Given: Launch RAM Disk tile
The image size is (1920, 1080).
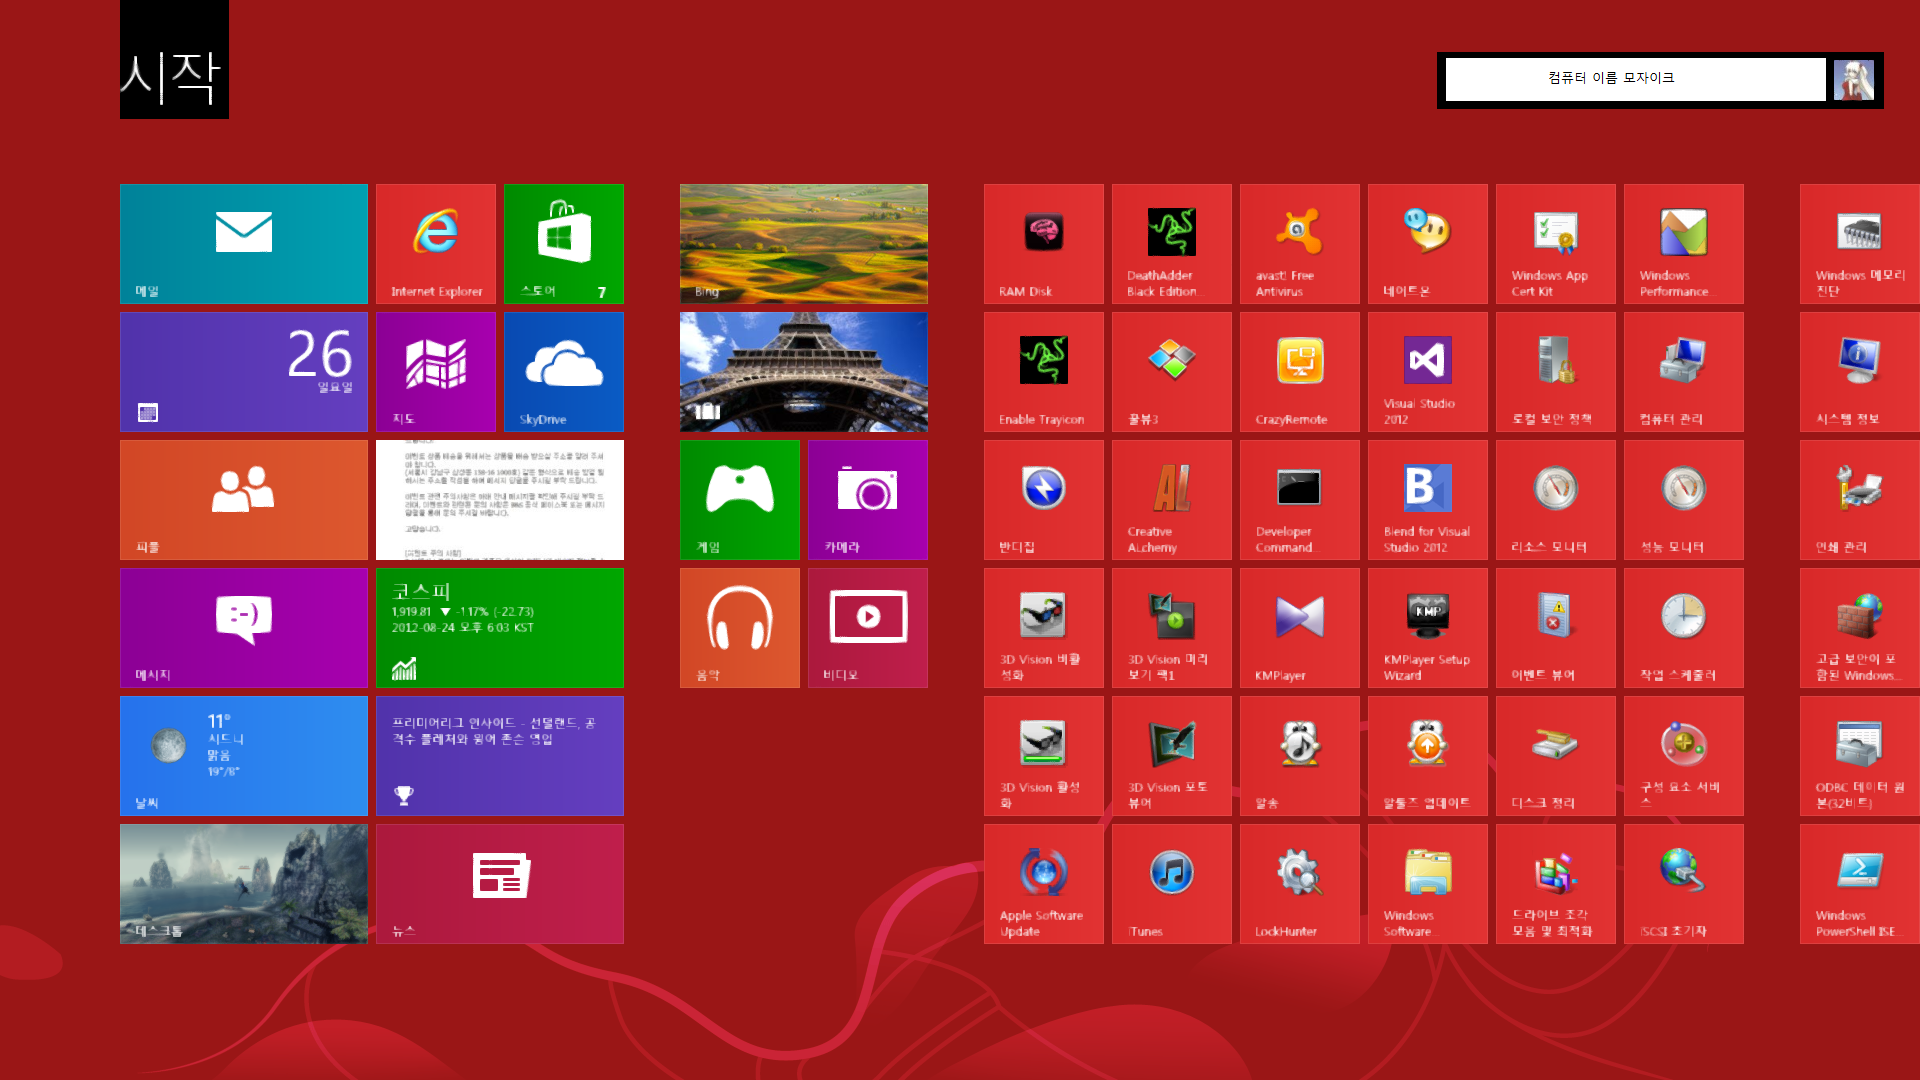Looking at the screenshot, I should pyautogui.click(x=1044, y=244).
